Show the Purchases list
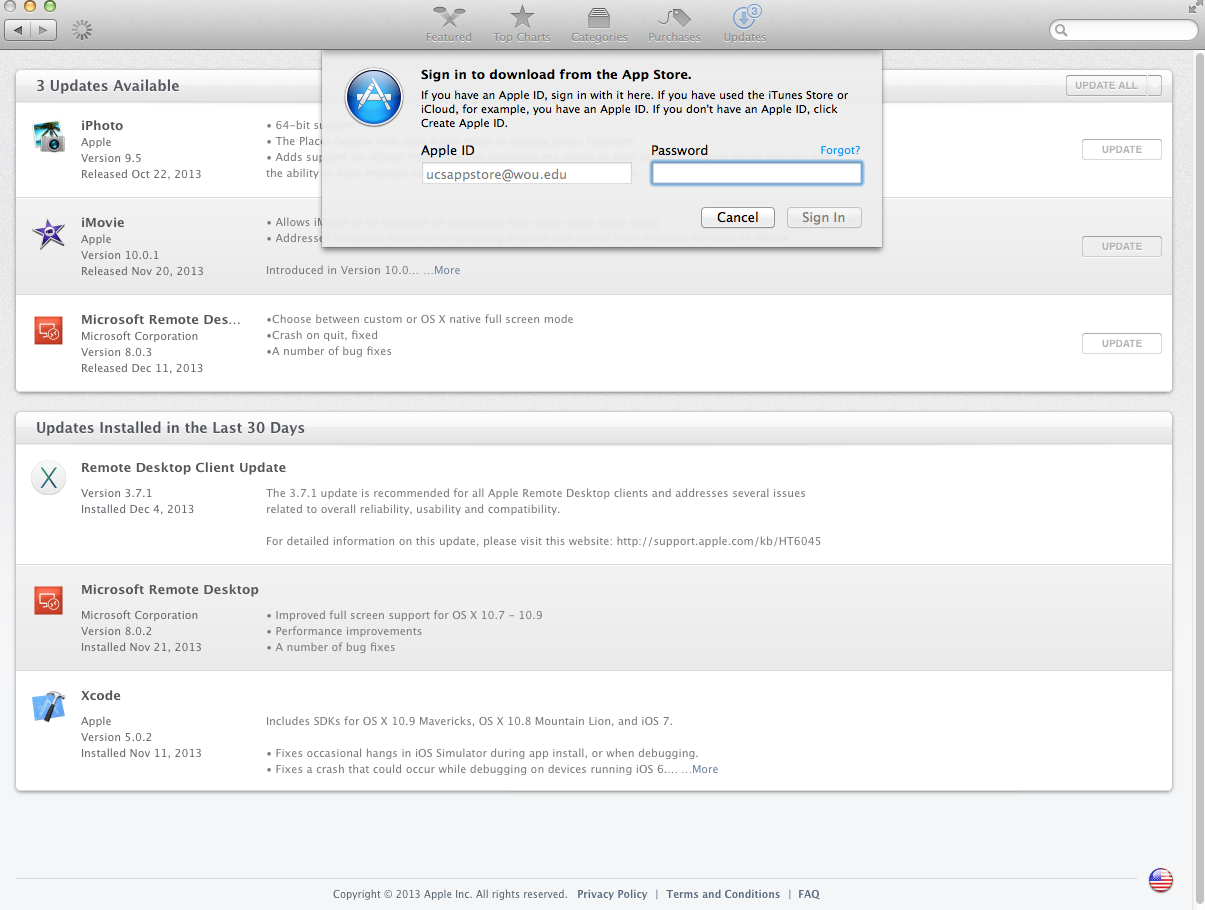The height and width of the screenshot is (910, 1205). (x=674, y=24)
